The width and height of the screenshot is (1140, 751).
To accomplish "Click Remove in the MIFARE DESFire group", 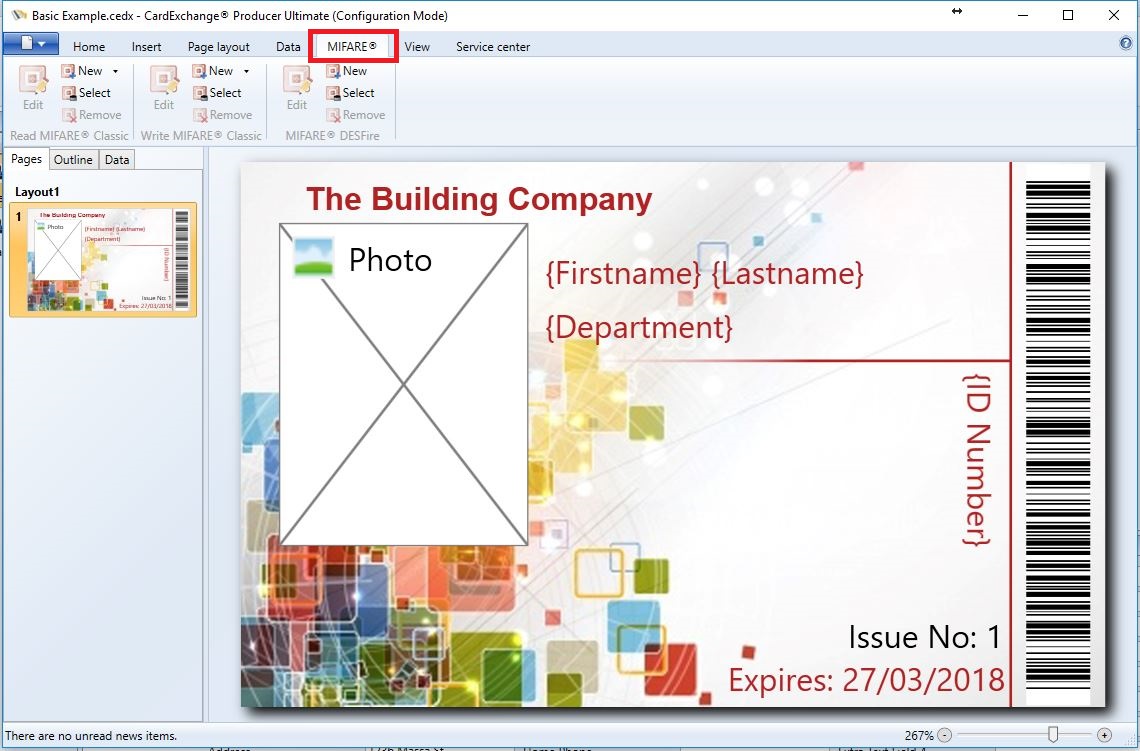I will pyautogui.click(x=356, y=115).
